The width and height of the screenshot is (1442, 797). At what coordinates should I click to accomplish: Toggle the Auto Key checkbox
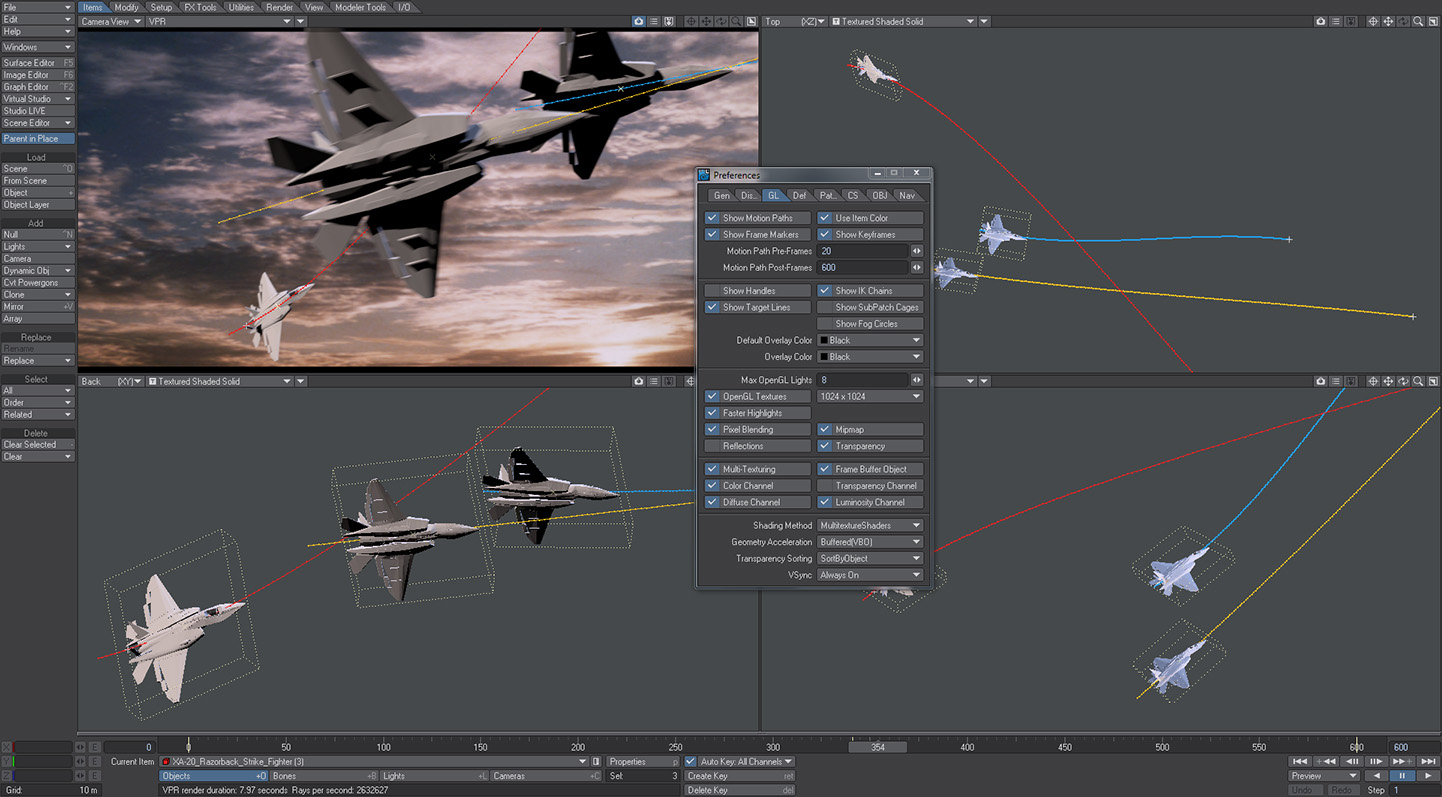[691, 762]
